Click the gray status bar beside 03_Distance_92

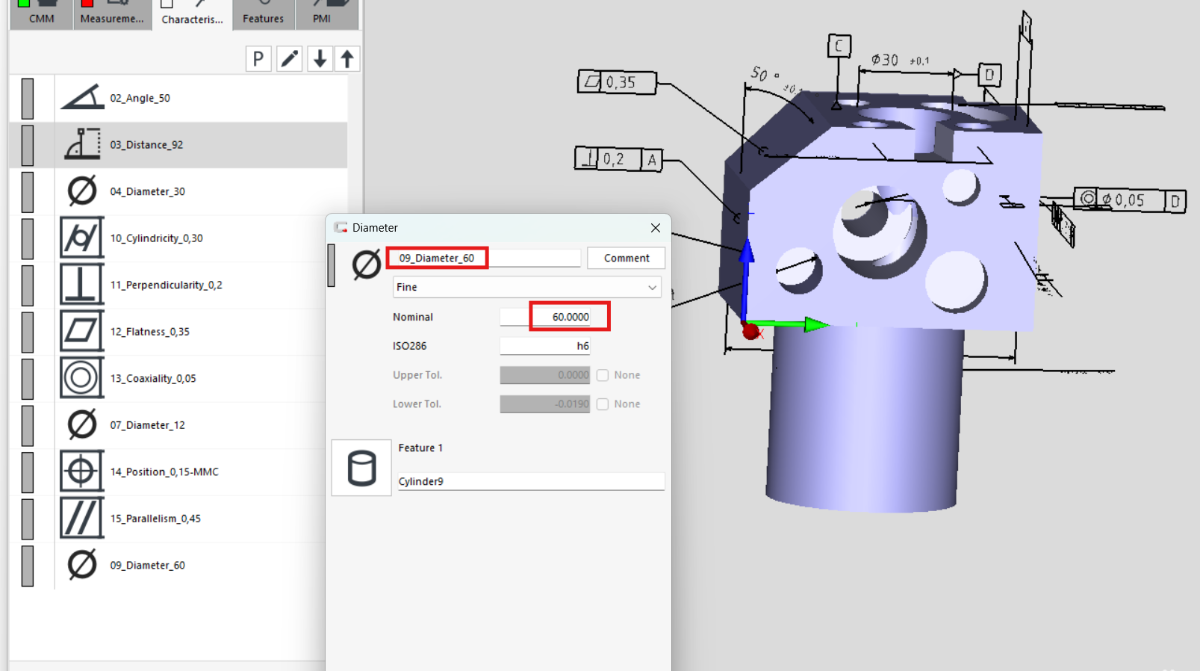click(28, 145)
